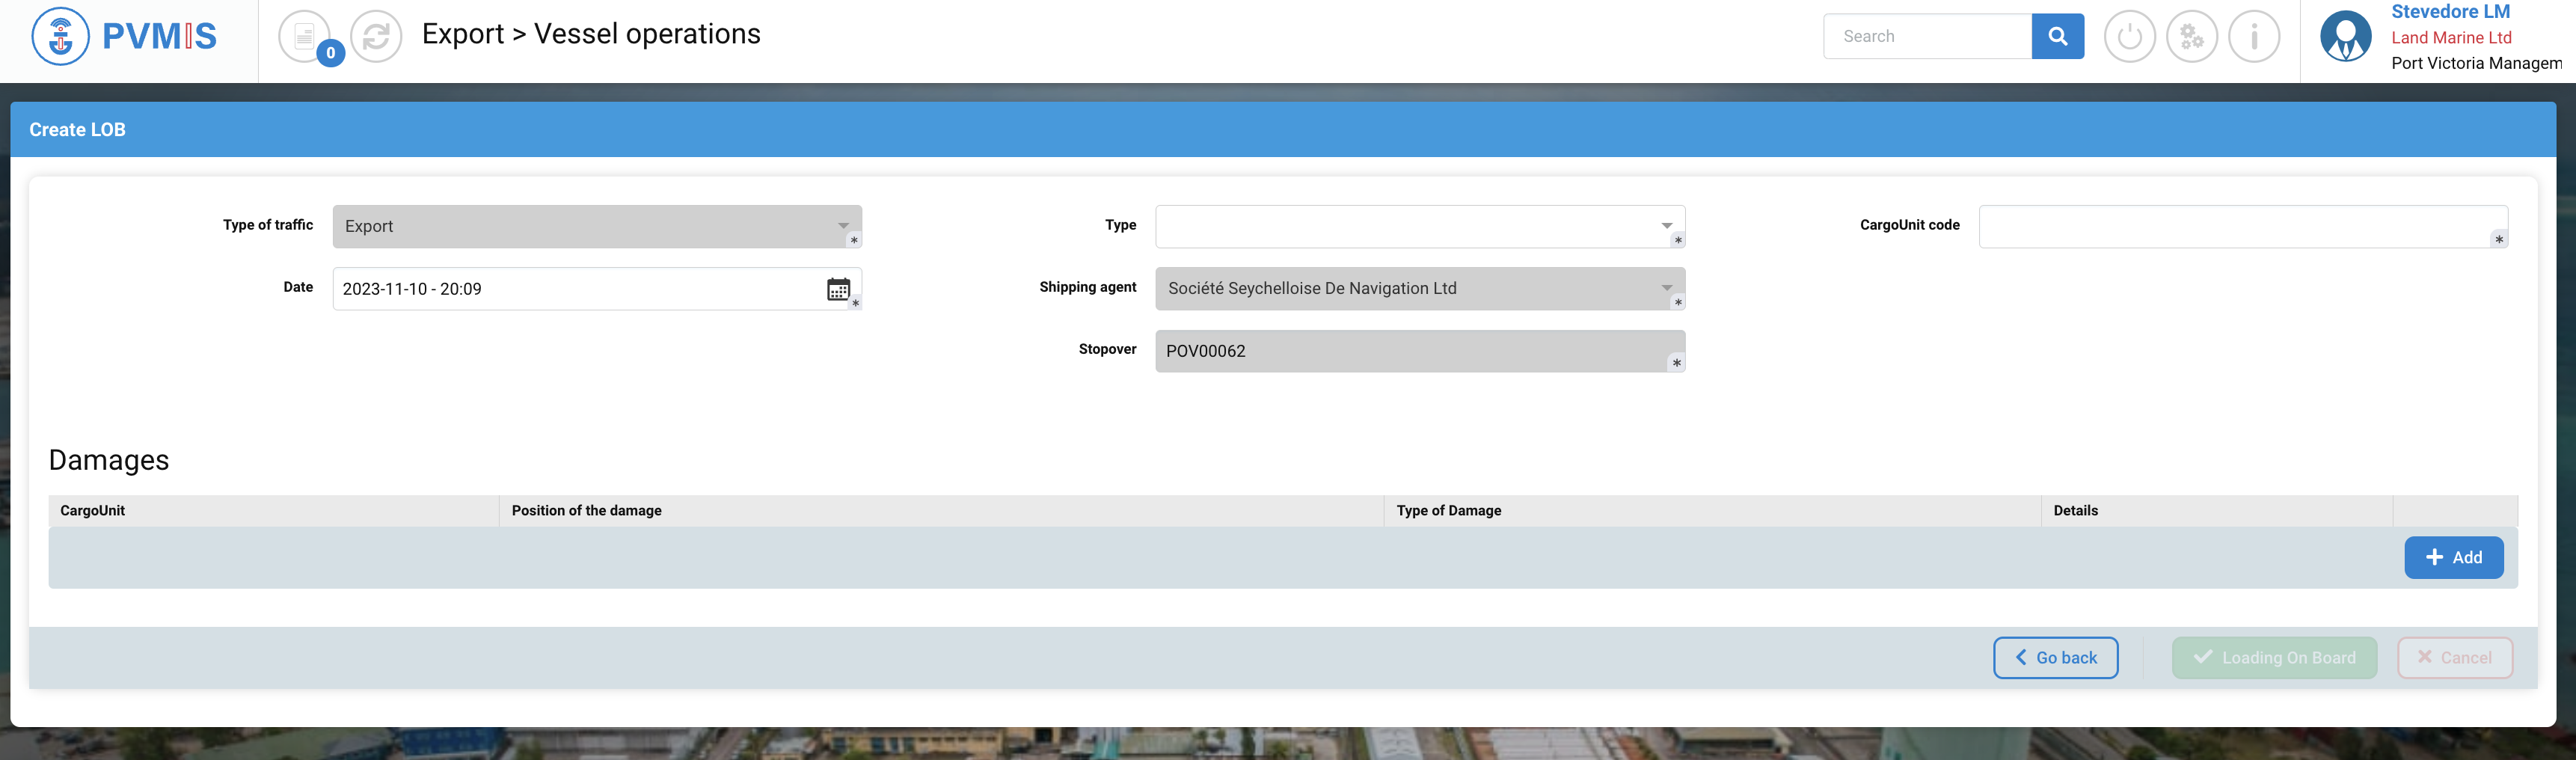The width and height of the screenshot is (2576, 760).
Task: Click the magnifying glass search button
Action: [x=2057, y=37]
